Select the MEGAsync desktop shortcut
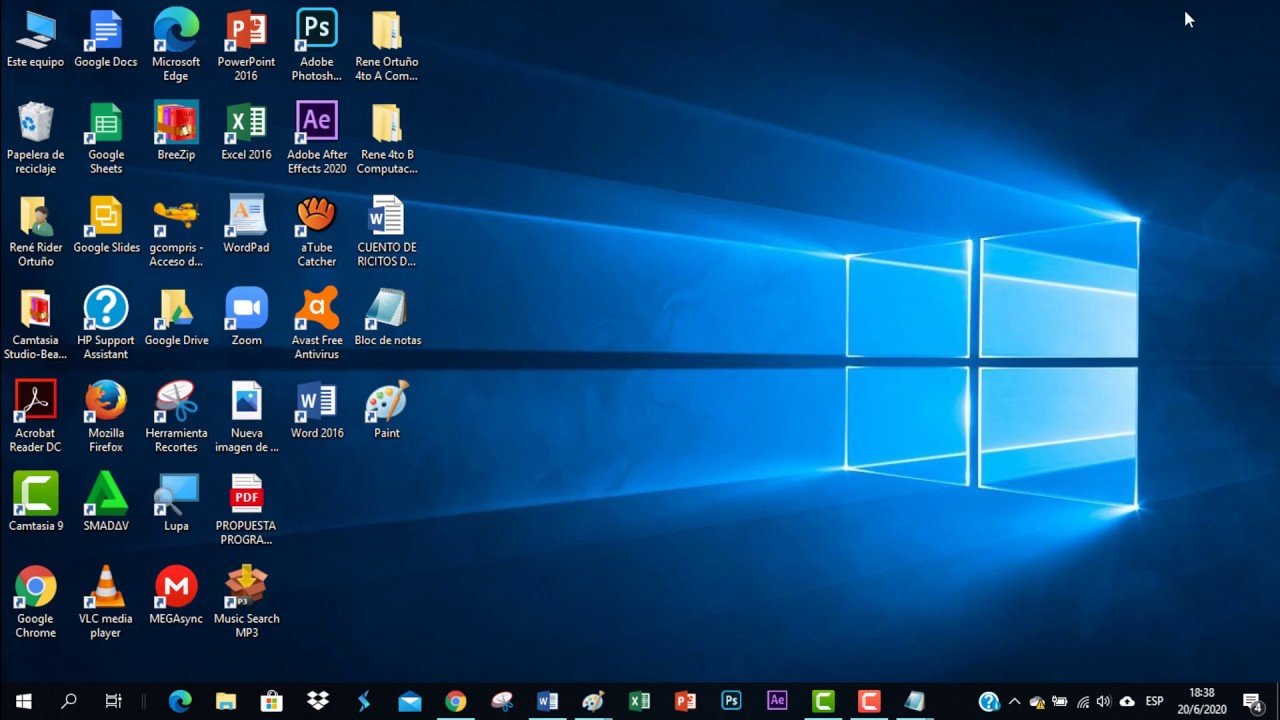 tap(176, 596)
